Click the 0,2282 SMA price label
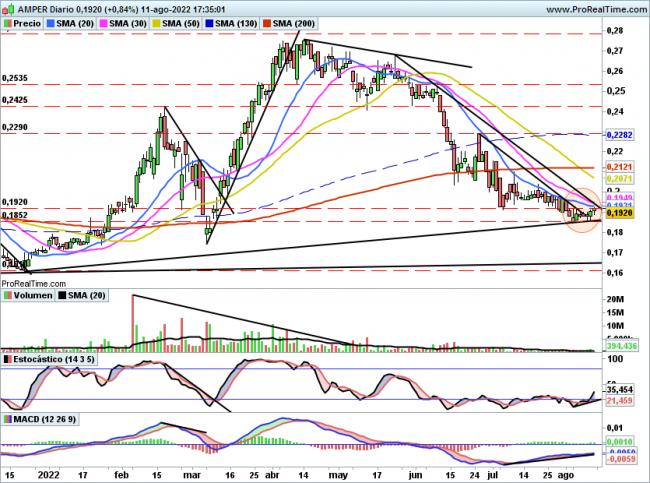This screenshot has width=650, height=483. point(621,133)
